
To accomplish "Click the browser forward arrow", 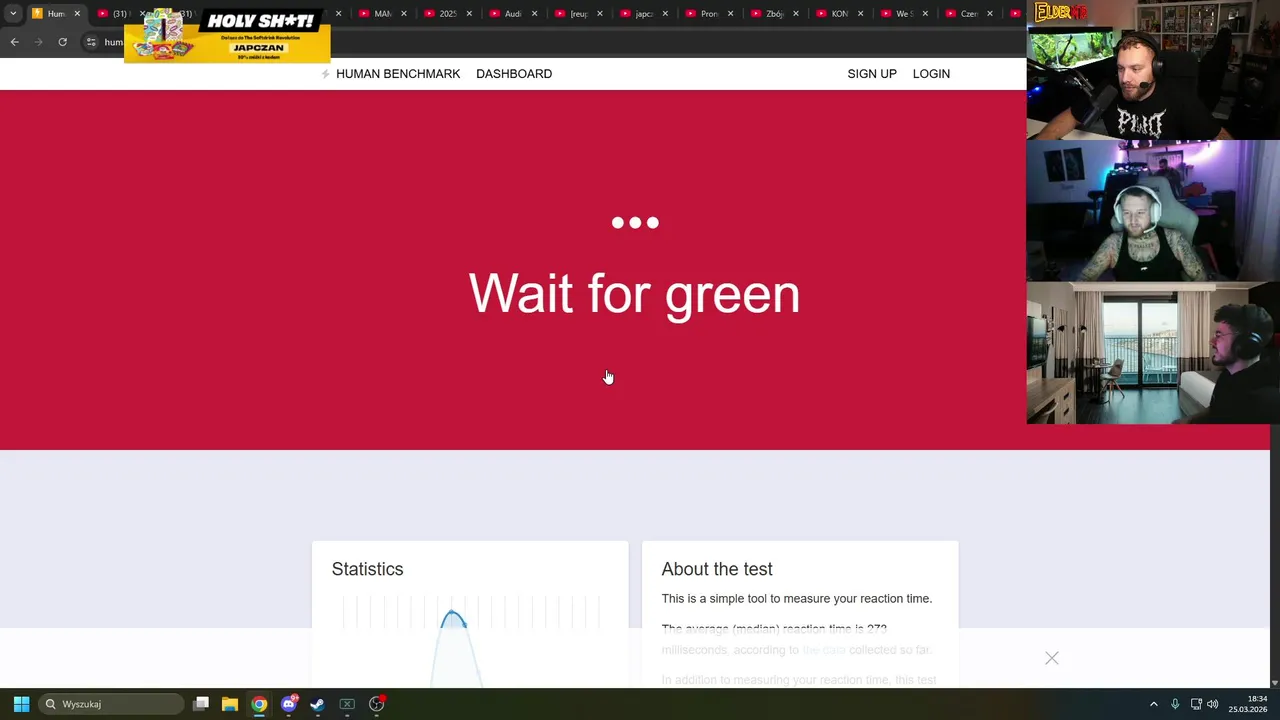I will point(38,42).
